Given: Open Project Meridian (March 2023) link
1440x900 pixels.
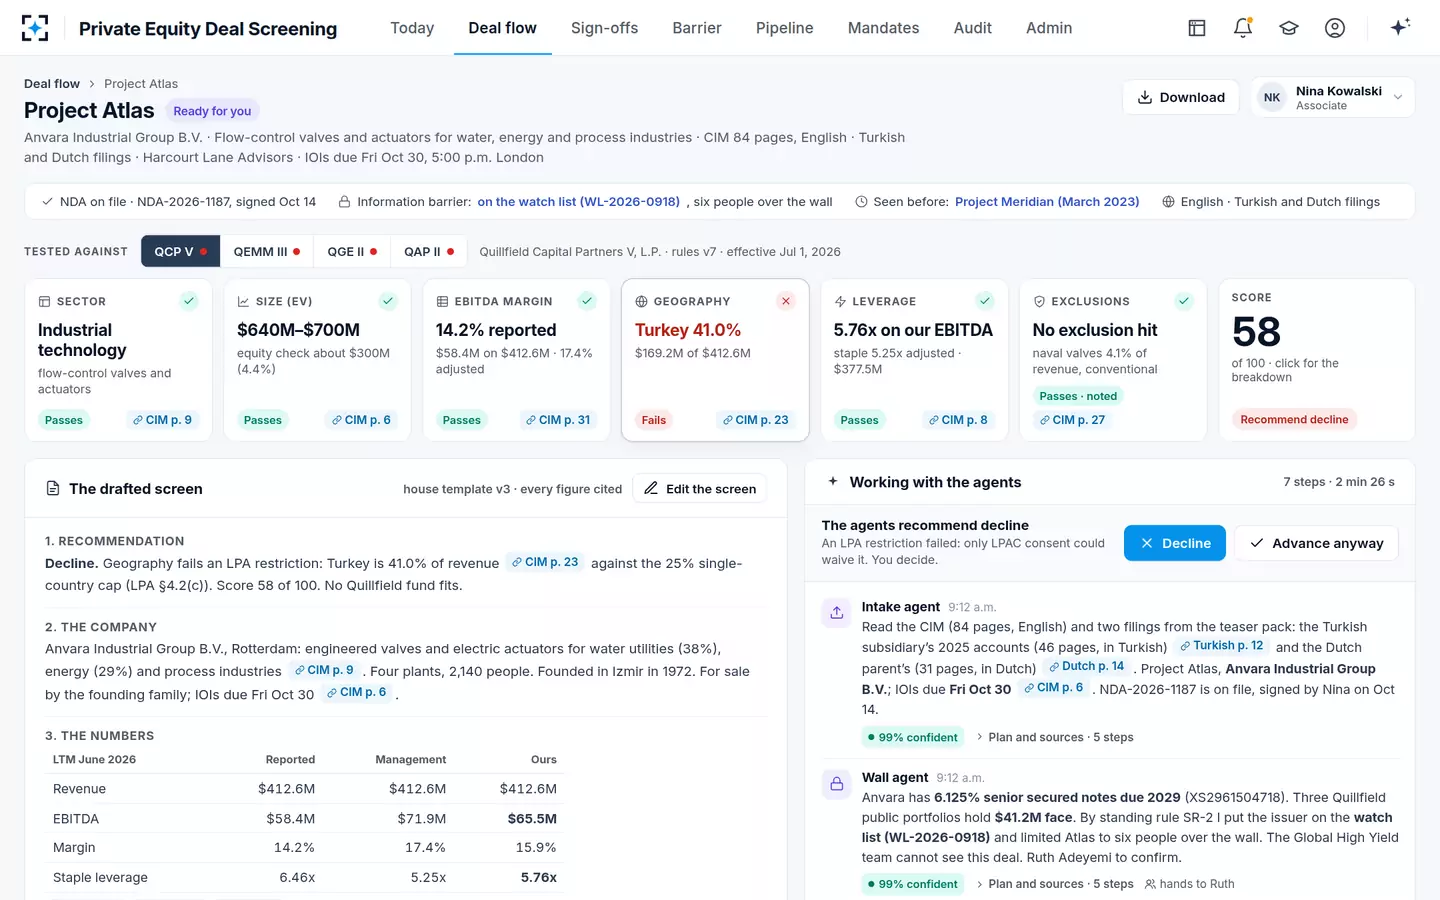Looking at the screenshot, I should (x=1047, y=202).
